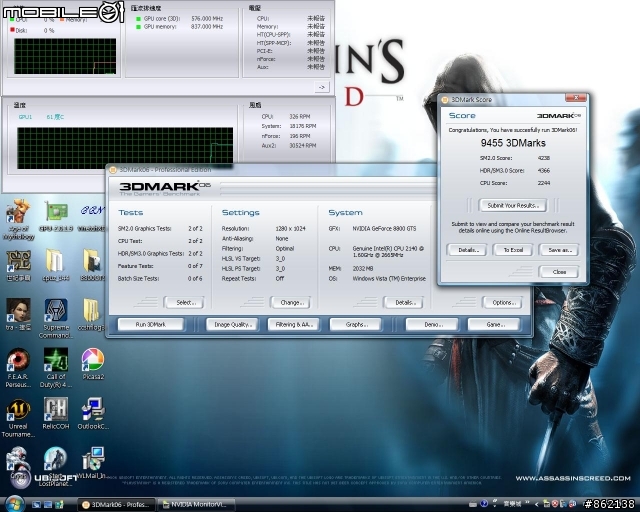This screenshot has width=640, height=512.
Task: Launch the Crysis desktop shortcut
Action: pyautogui.click(x=18, y=463)
